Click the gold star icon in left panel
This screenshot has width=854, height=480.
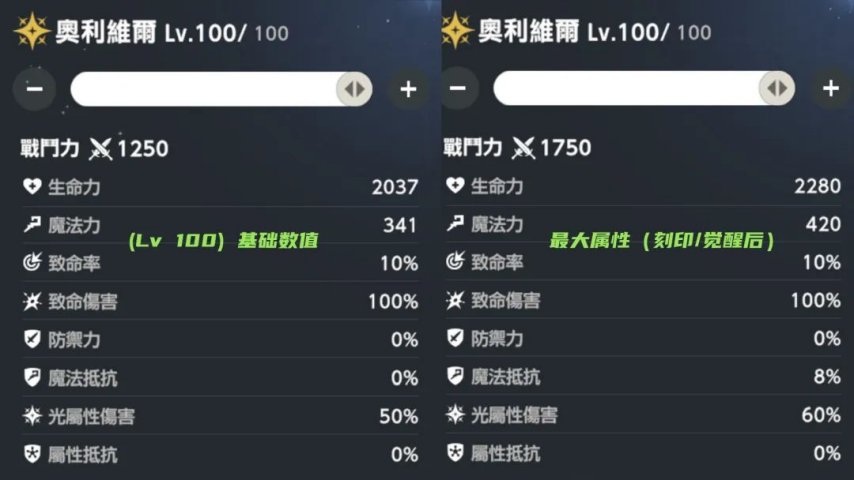tap(32, 32)
